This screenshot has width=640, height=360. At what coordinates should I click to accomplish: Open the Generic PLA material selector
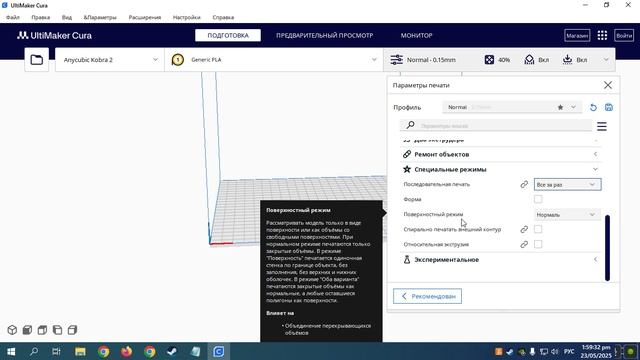(274, 60)
